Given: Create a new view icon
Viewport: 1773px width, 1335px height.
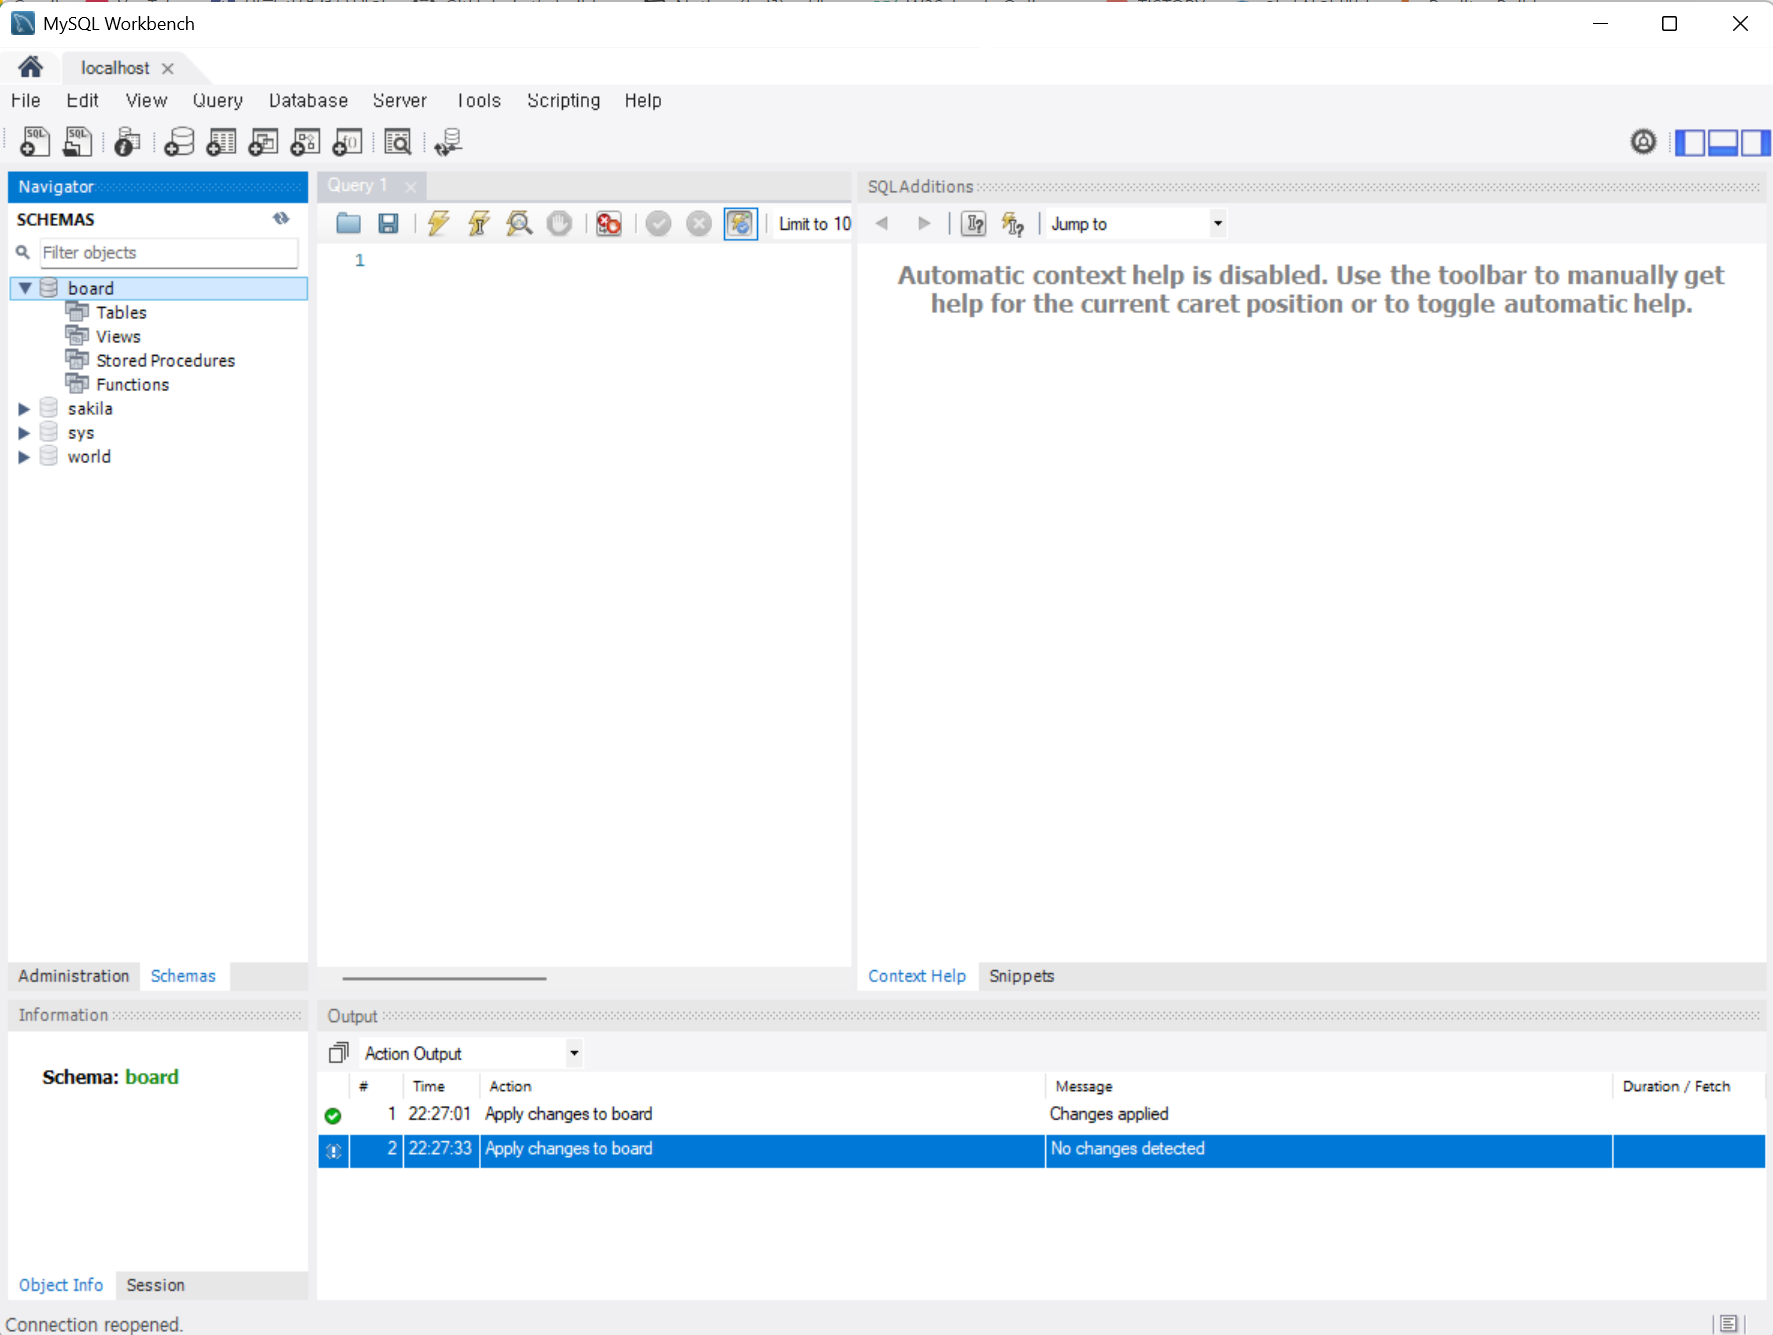Looking at the screenshot, I should pyautogui.click(x=263, y=142).
